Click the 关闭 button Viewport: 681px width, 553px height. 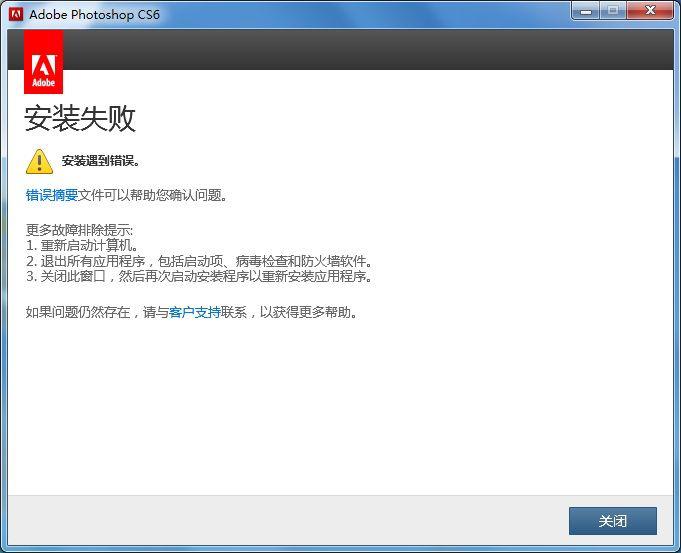tap(612, 520)
